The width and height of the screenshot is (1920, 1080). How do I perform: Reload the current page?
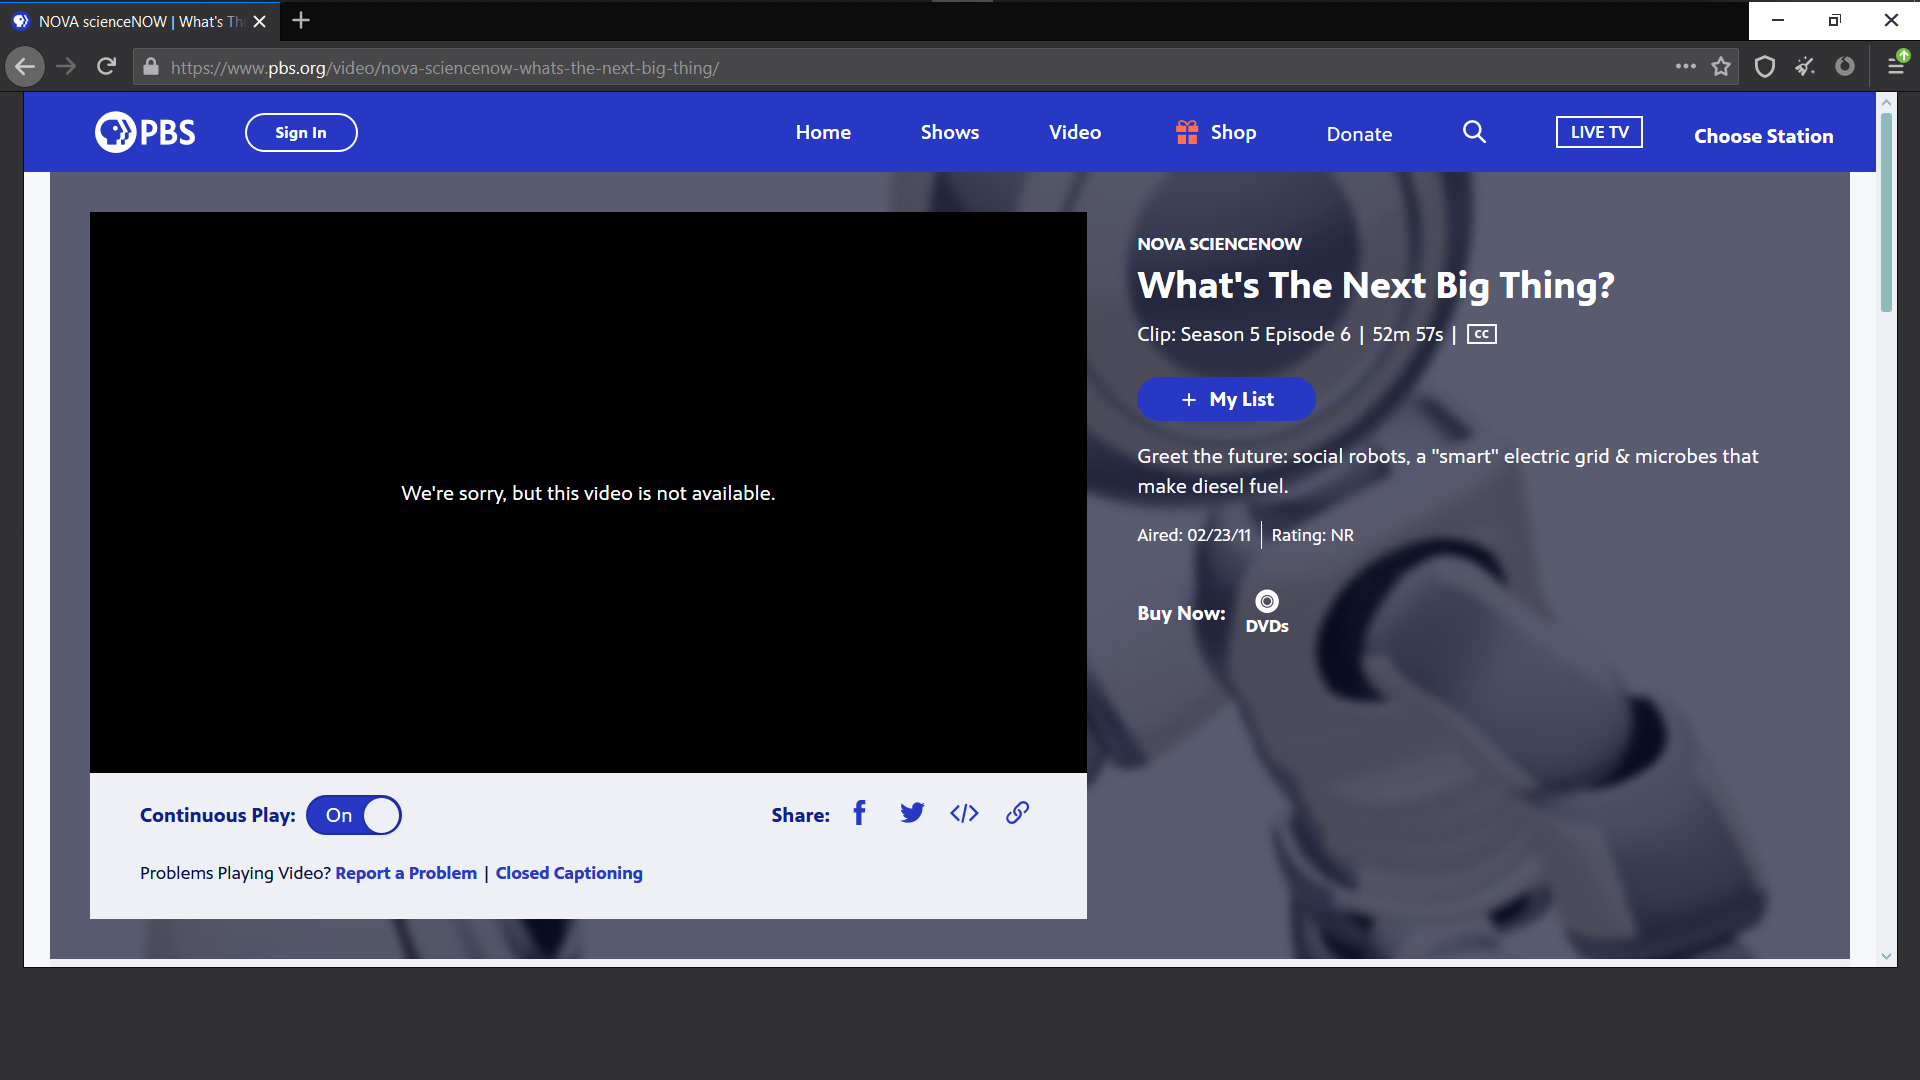(106, 67)
